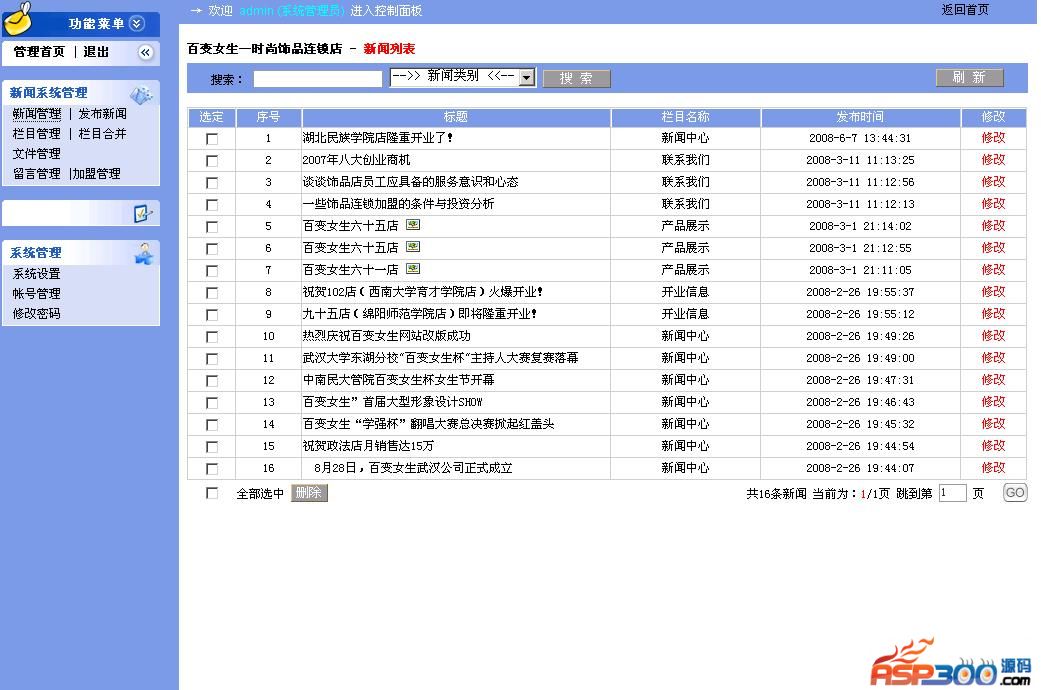Click 返回首页 link at top right
The width and height of the screenshot is (1041, 690).
[x=965, y=10]
